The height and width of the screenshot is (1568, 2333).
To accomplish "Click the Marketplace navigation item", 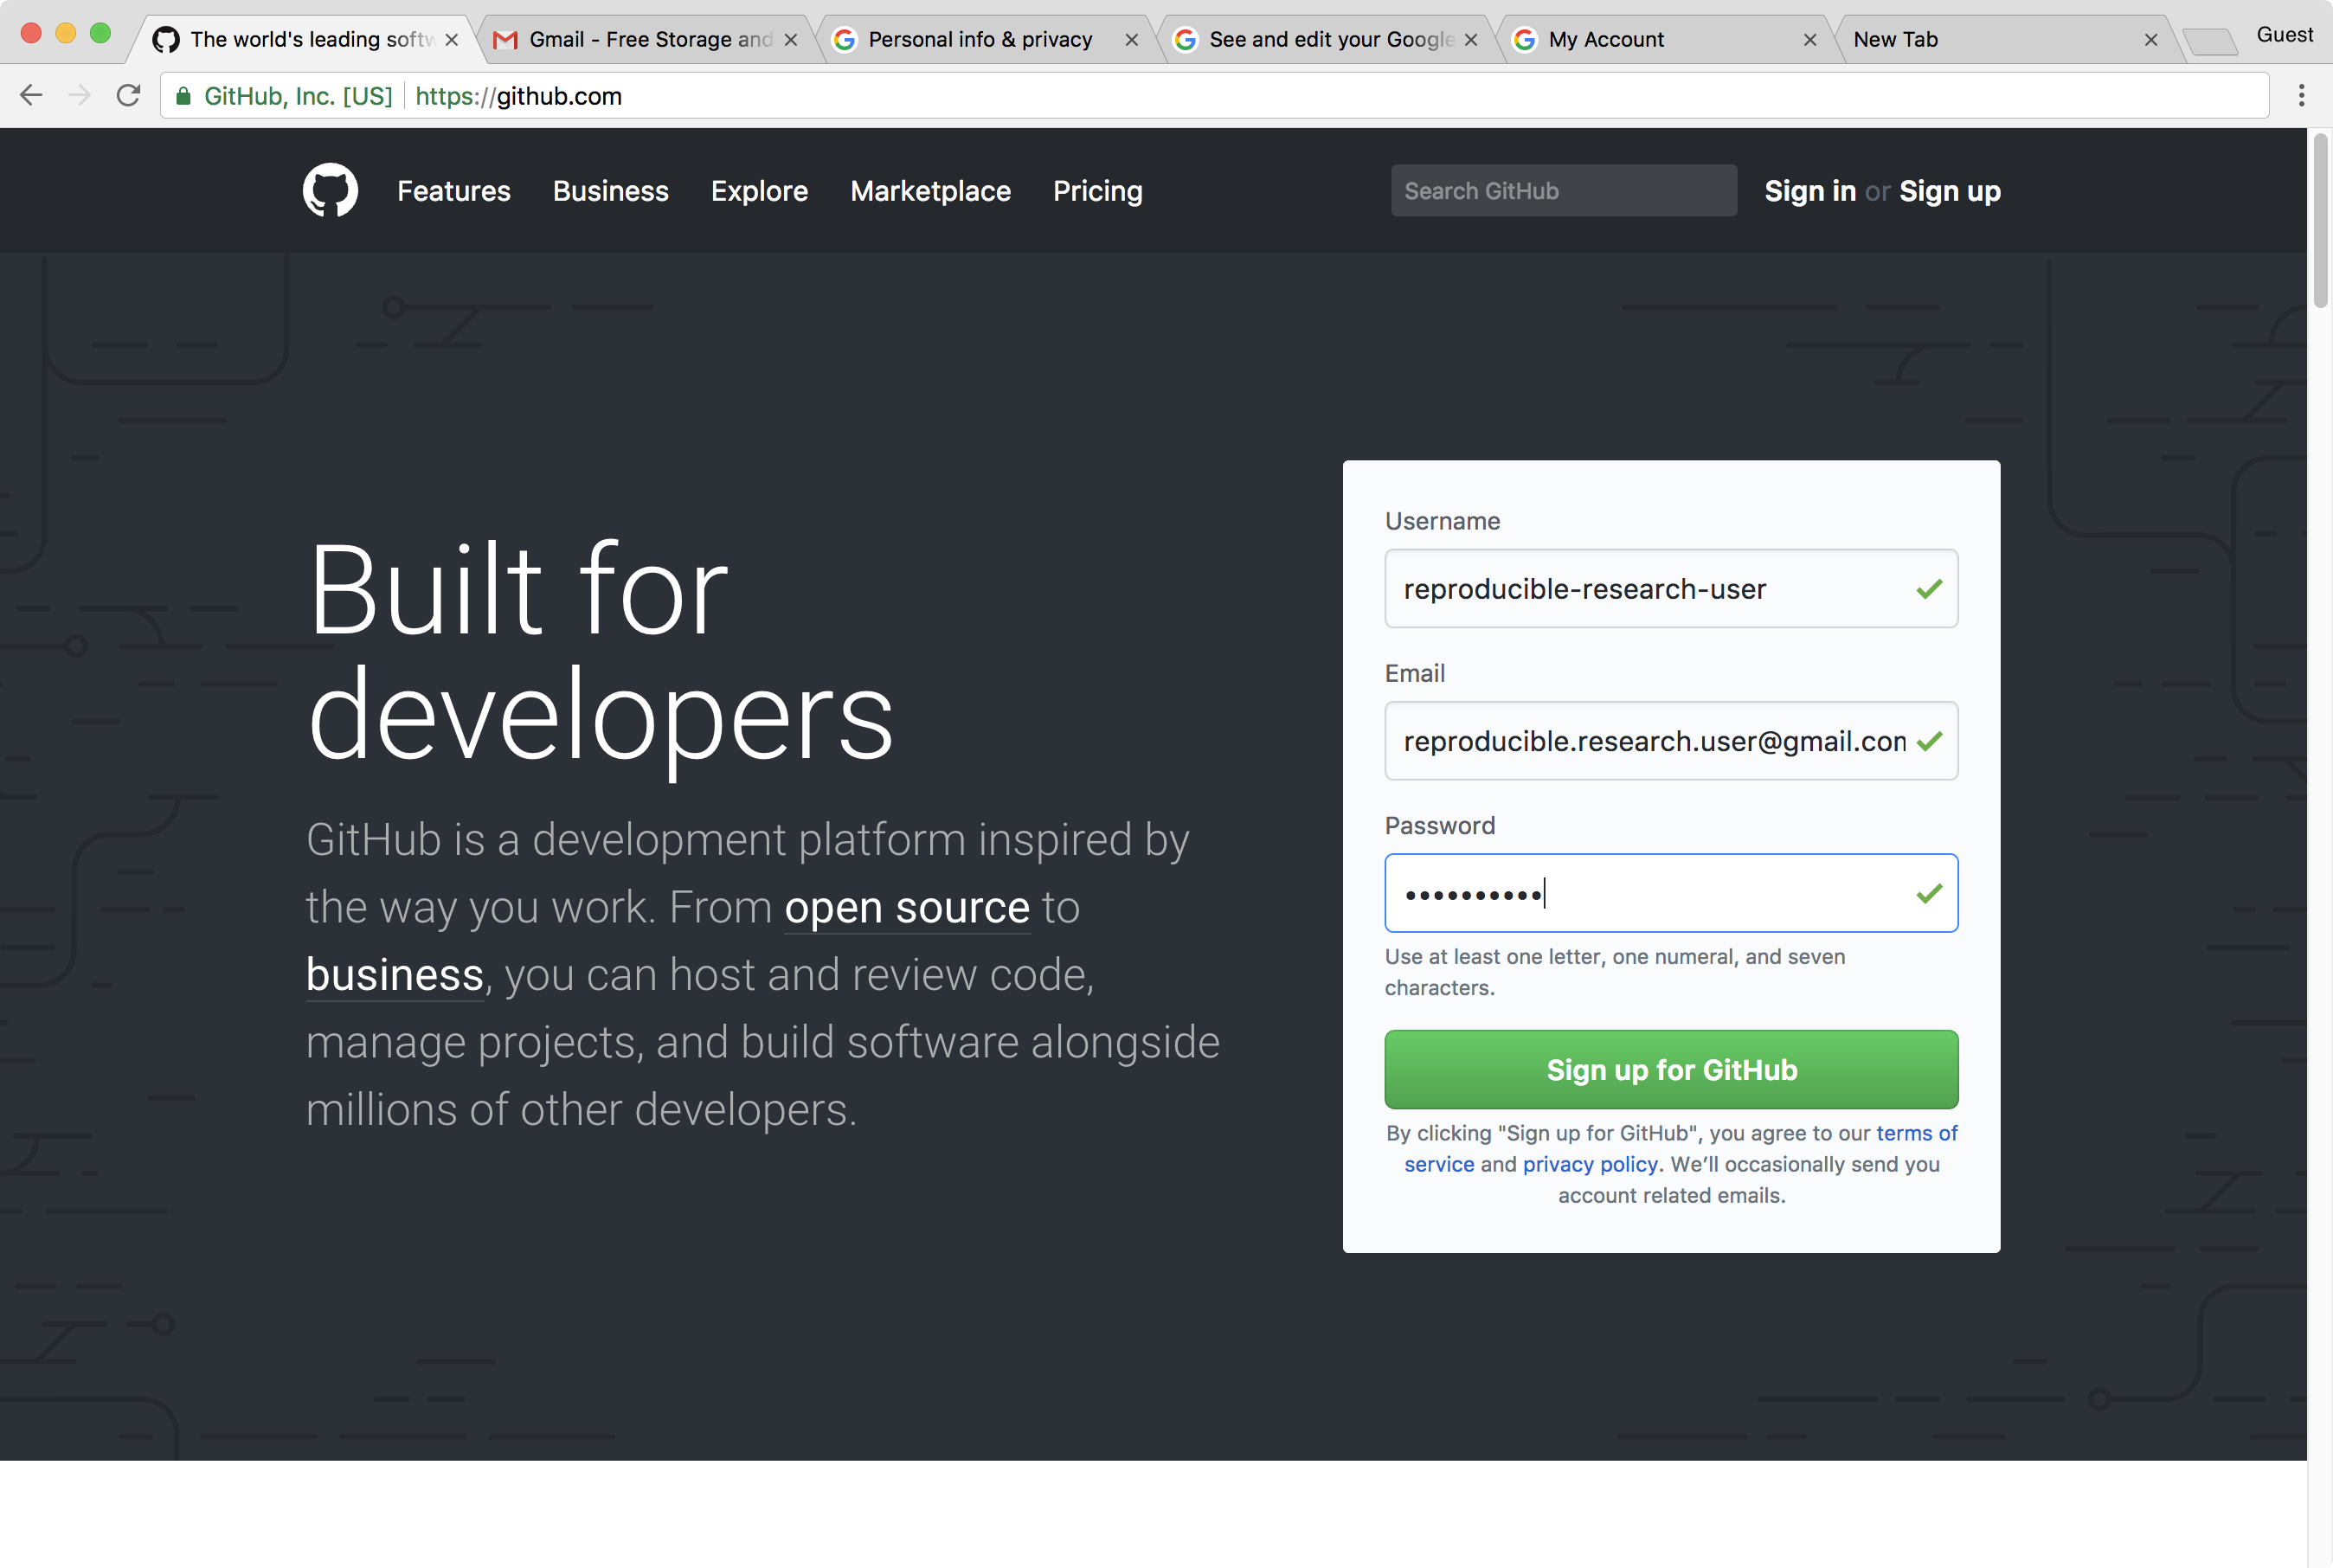I will coord(929,190).
